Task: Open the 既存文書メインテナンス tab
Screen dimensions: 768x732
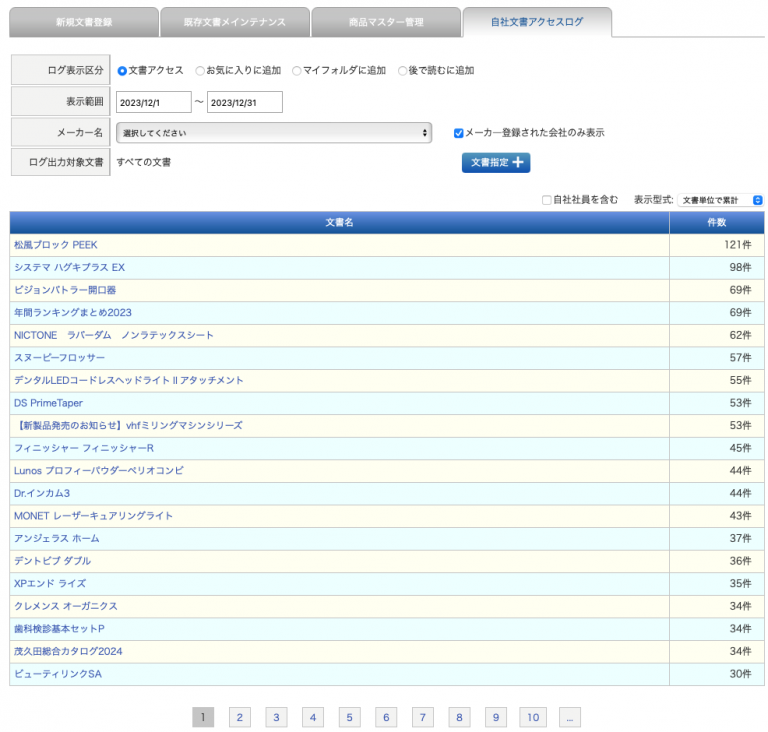Action: click(235, 22)
